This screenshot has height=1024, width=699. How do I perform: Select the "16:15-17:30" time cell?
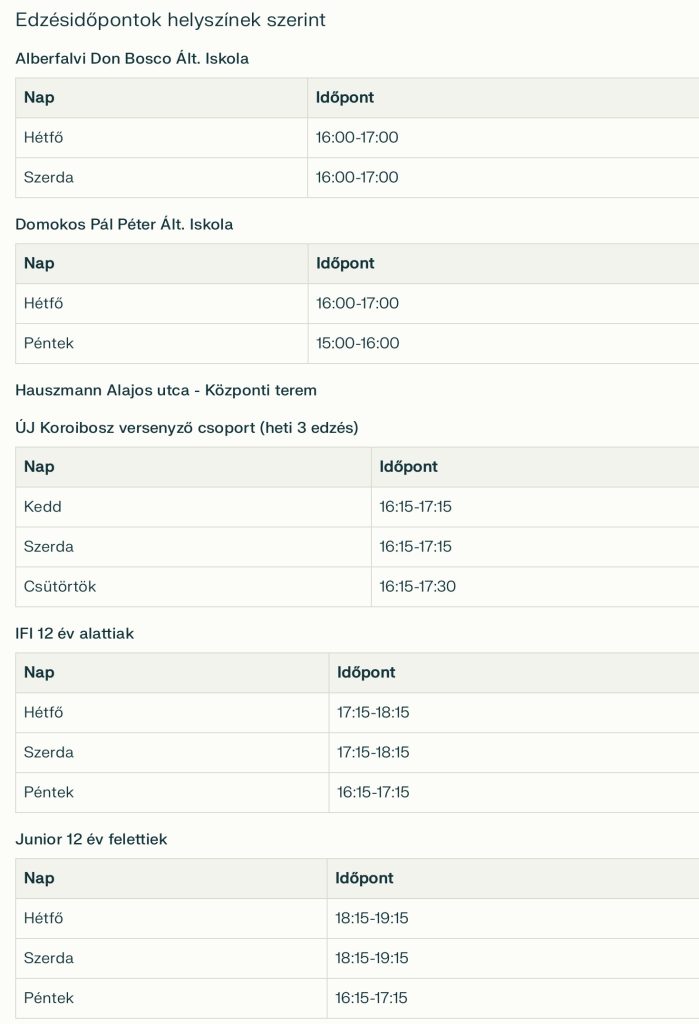(x=418, y=587)
